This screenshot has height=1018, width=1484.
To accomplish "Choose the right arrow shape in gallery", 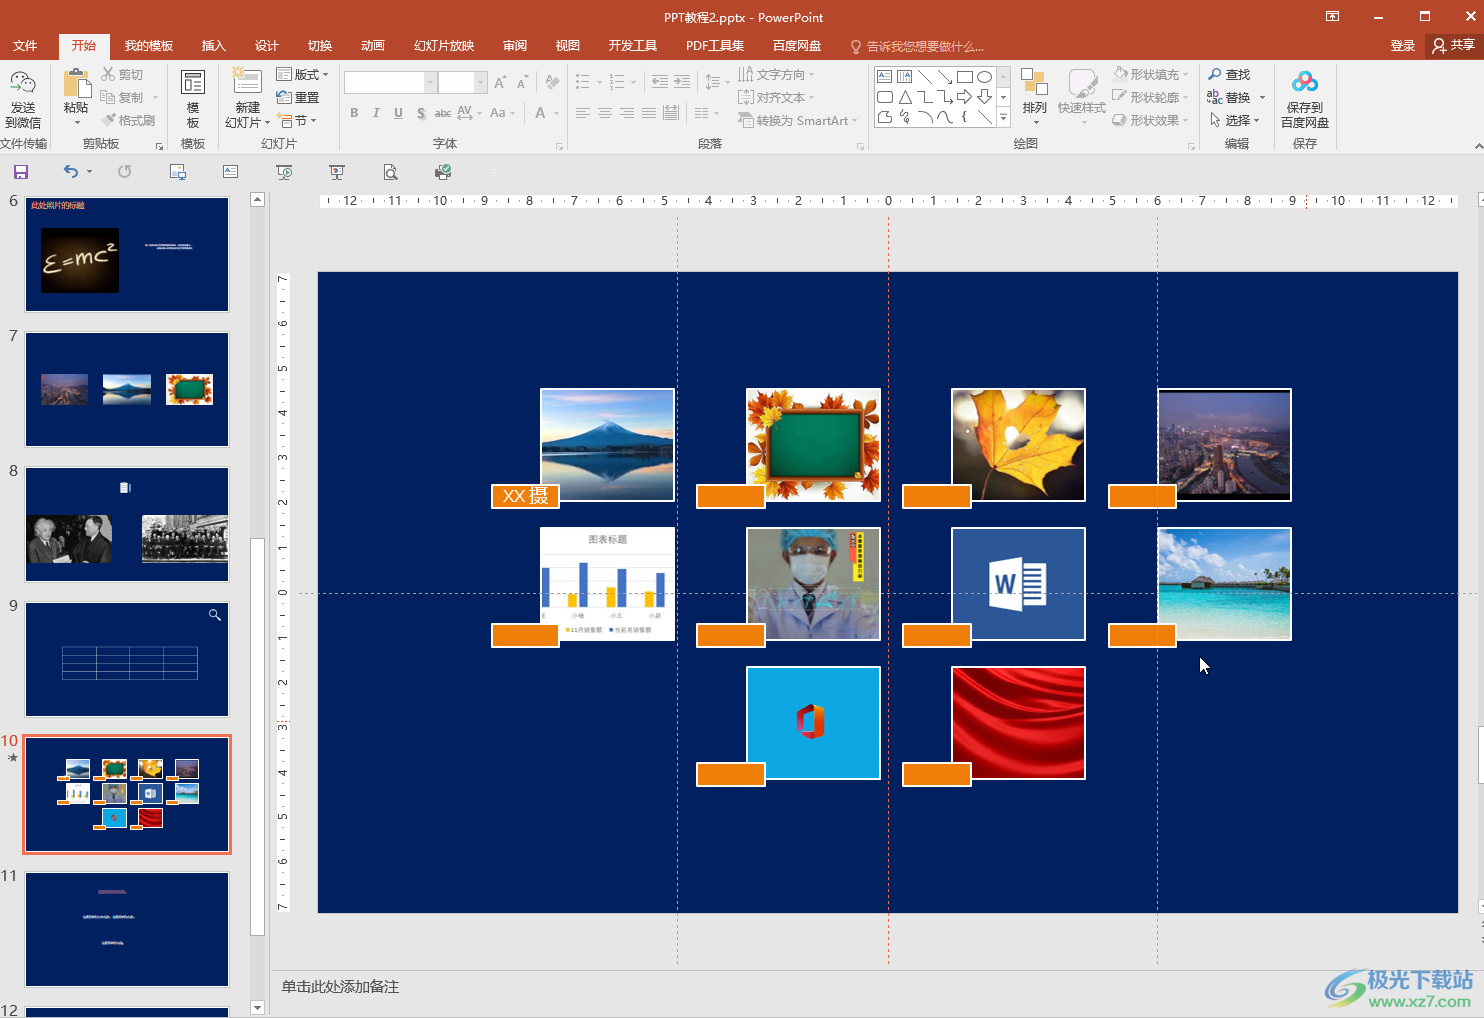I will point(964,97).
